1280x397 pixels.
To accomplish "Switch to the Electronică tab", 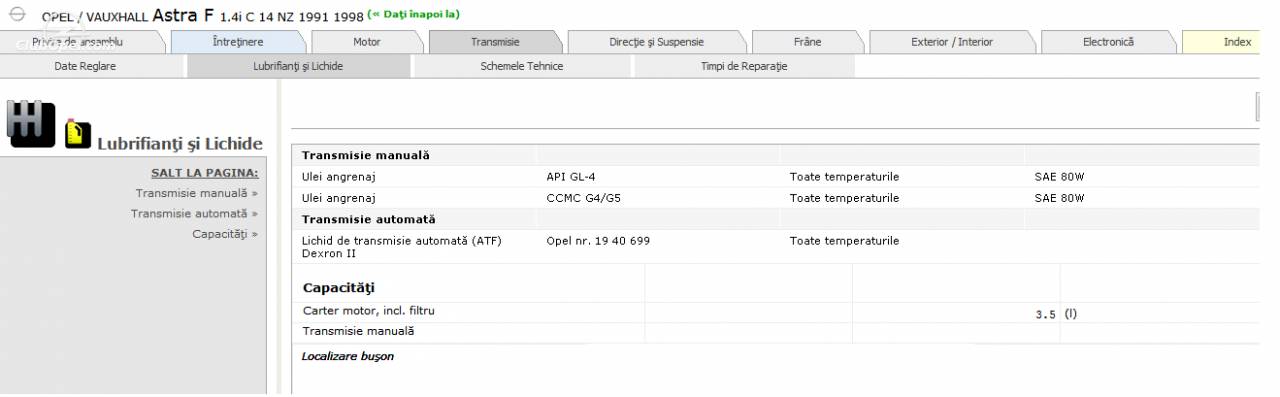I will tap(1108, 41).
